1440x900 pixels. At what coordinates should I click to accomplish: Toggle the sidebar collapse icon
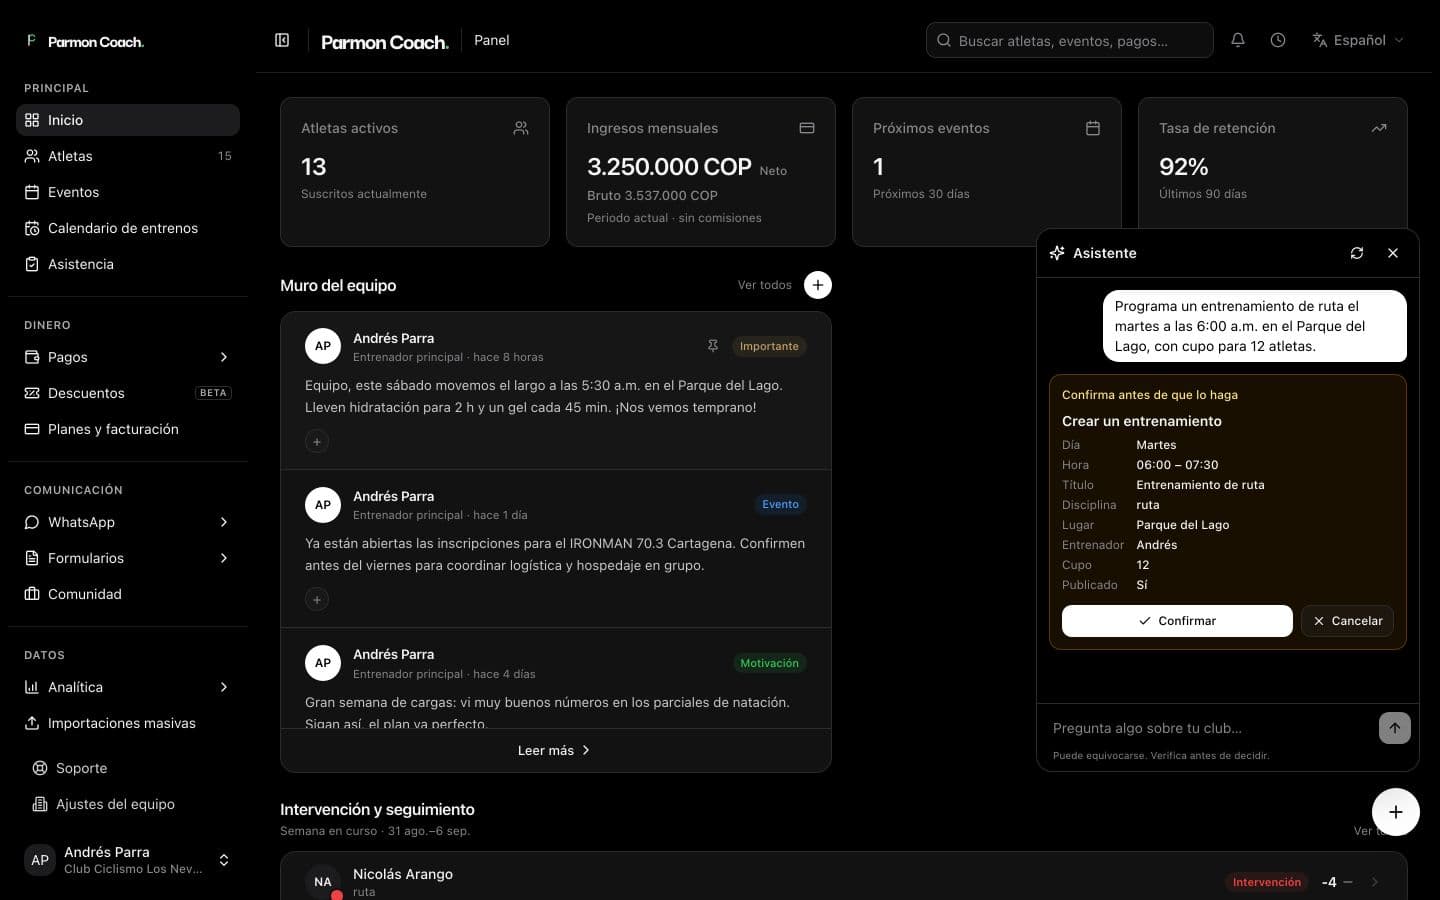point(282,40)
